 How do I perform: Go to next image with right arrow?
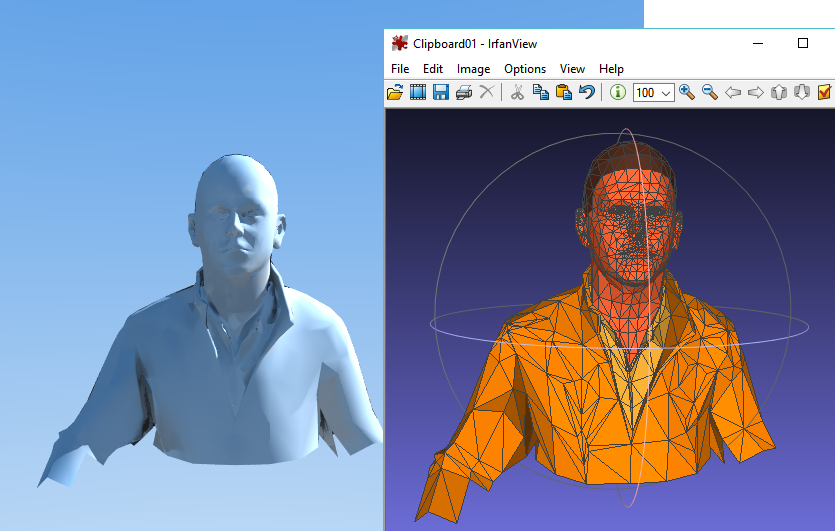(756, 92)
